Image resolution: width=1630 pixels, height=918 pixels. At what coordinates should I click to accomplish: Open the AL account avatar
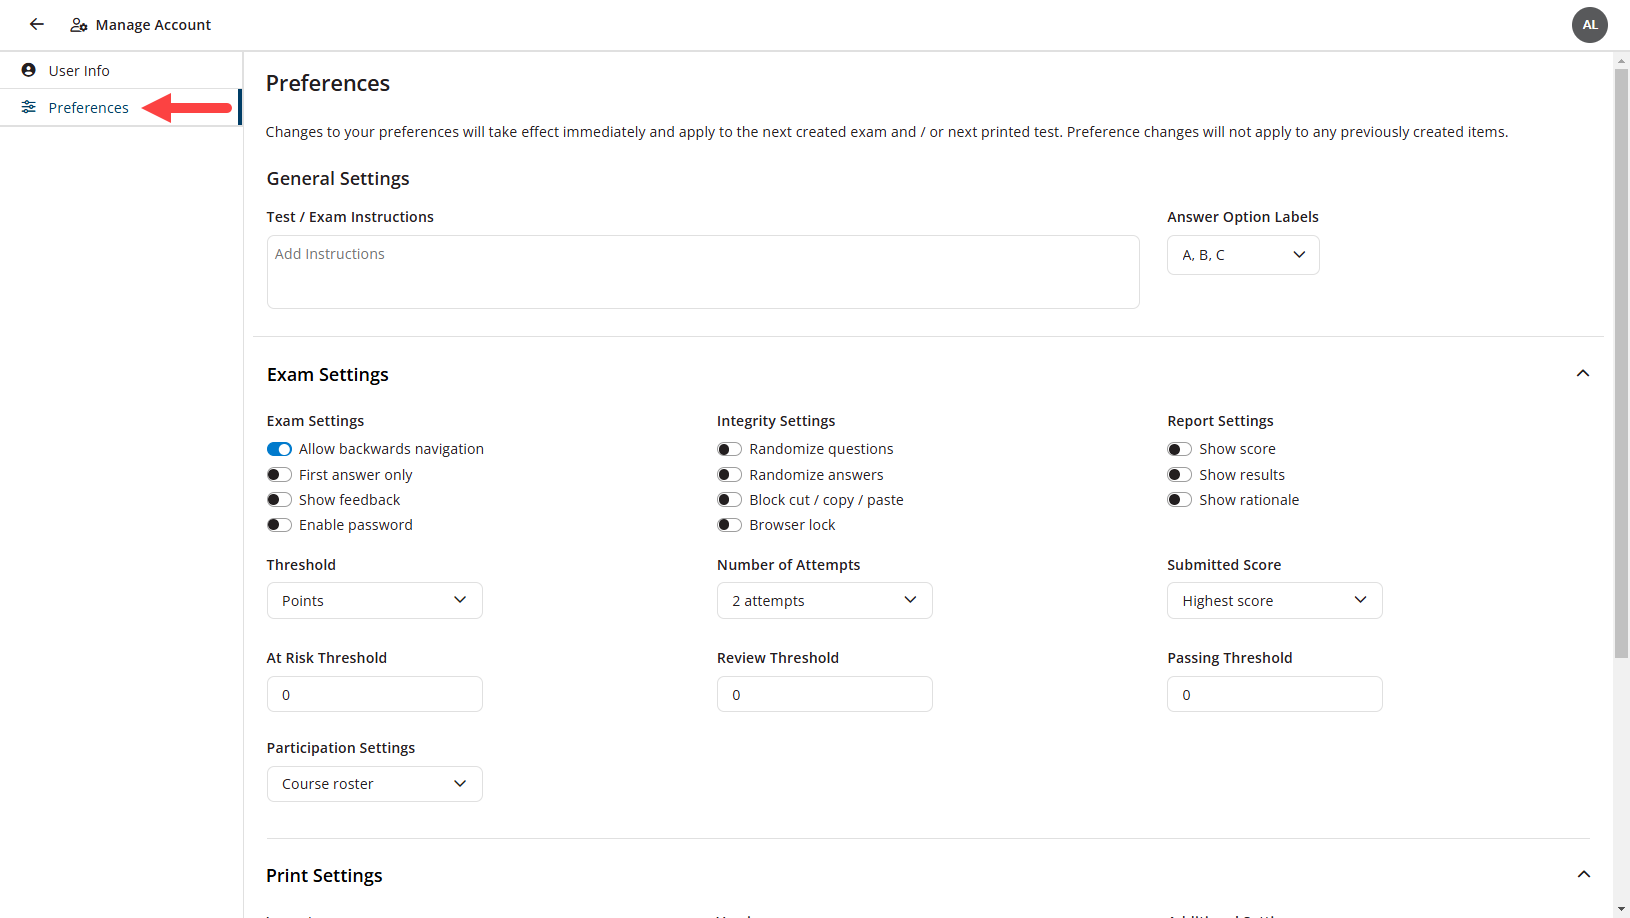[1589, 24]
